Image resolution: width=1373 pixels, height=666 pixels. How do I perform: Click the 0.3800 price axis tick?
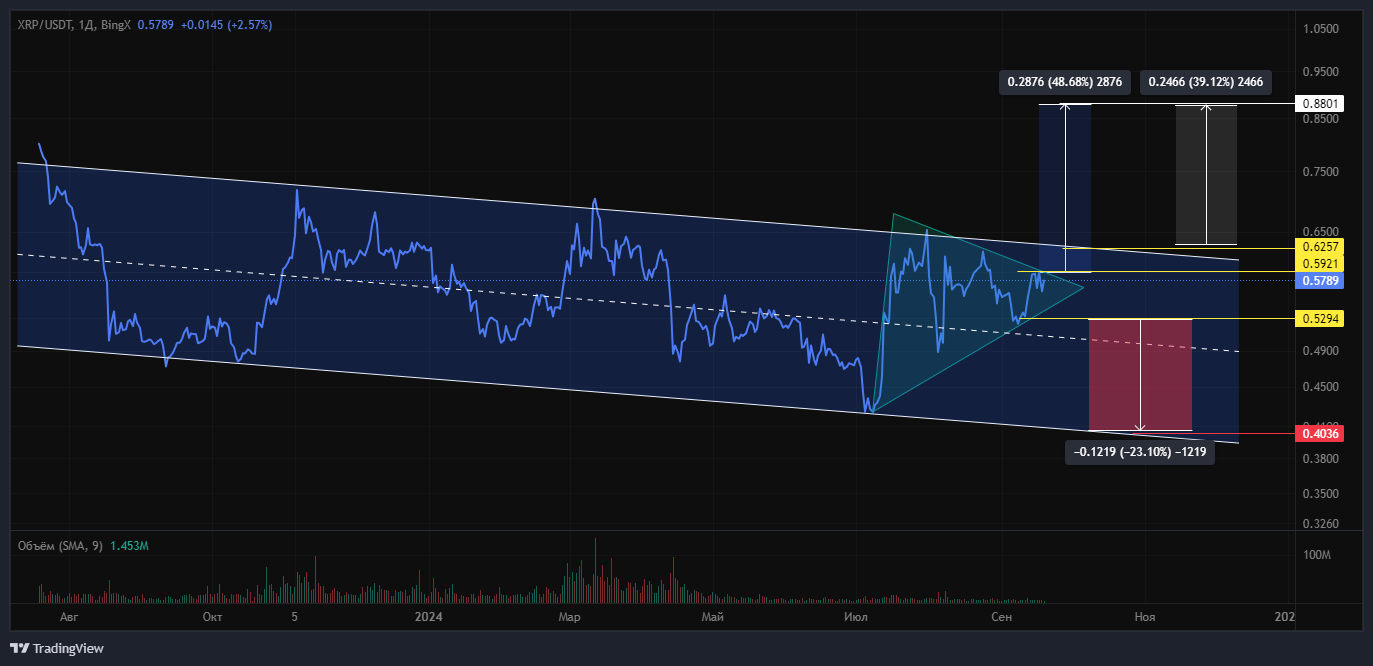click(1320, 459)
